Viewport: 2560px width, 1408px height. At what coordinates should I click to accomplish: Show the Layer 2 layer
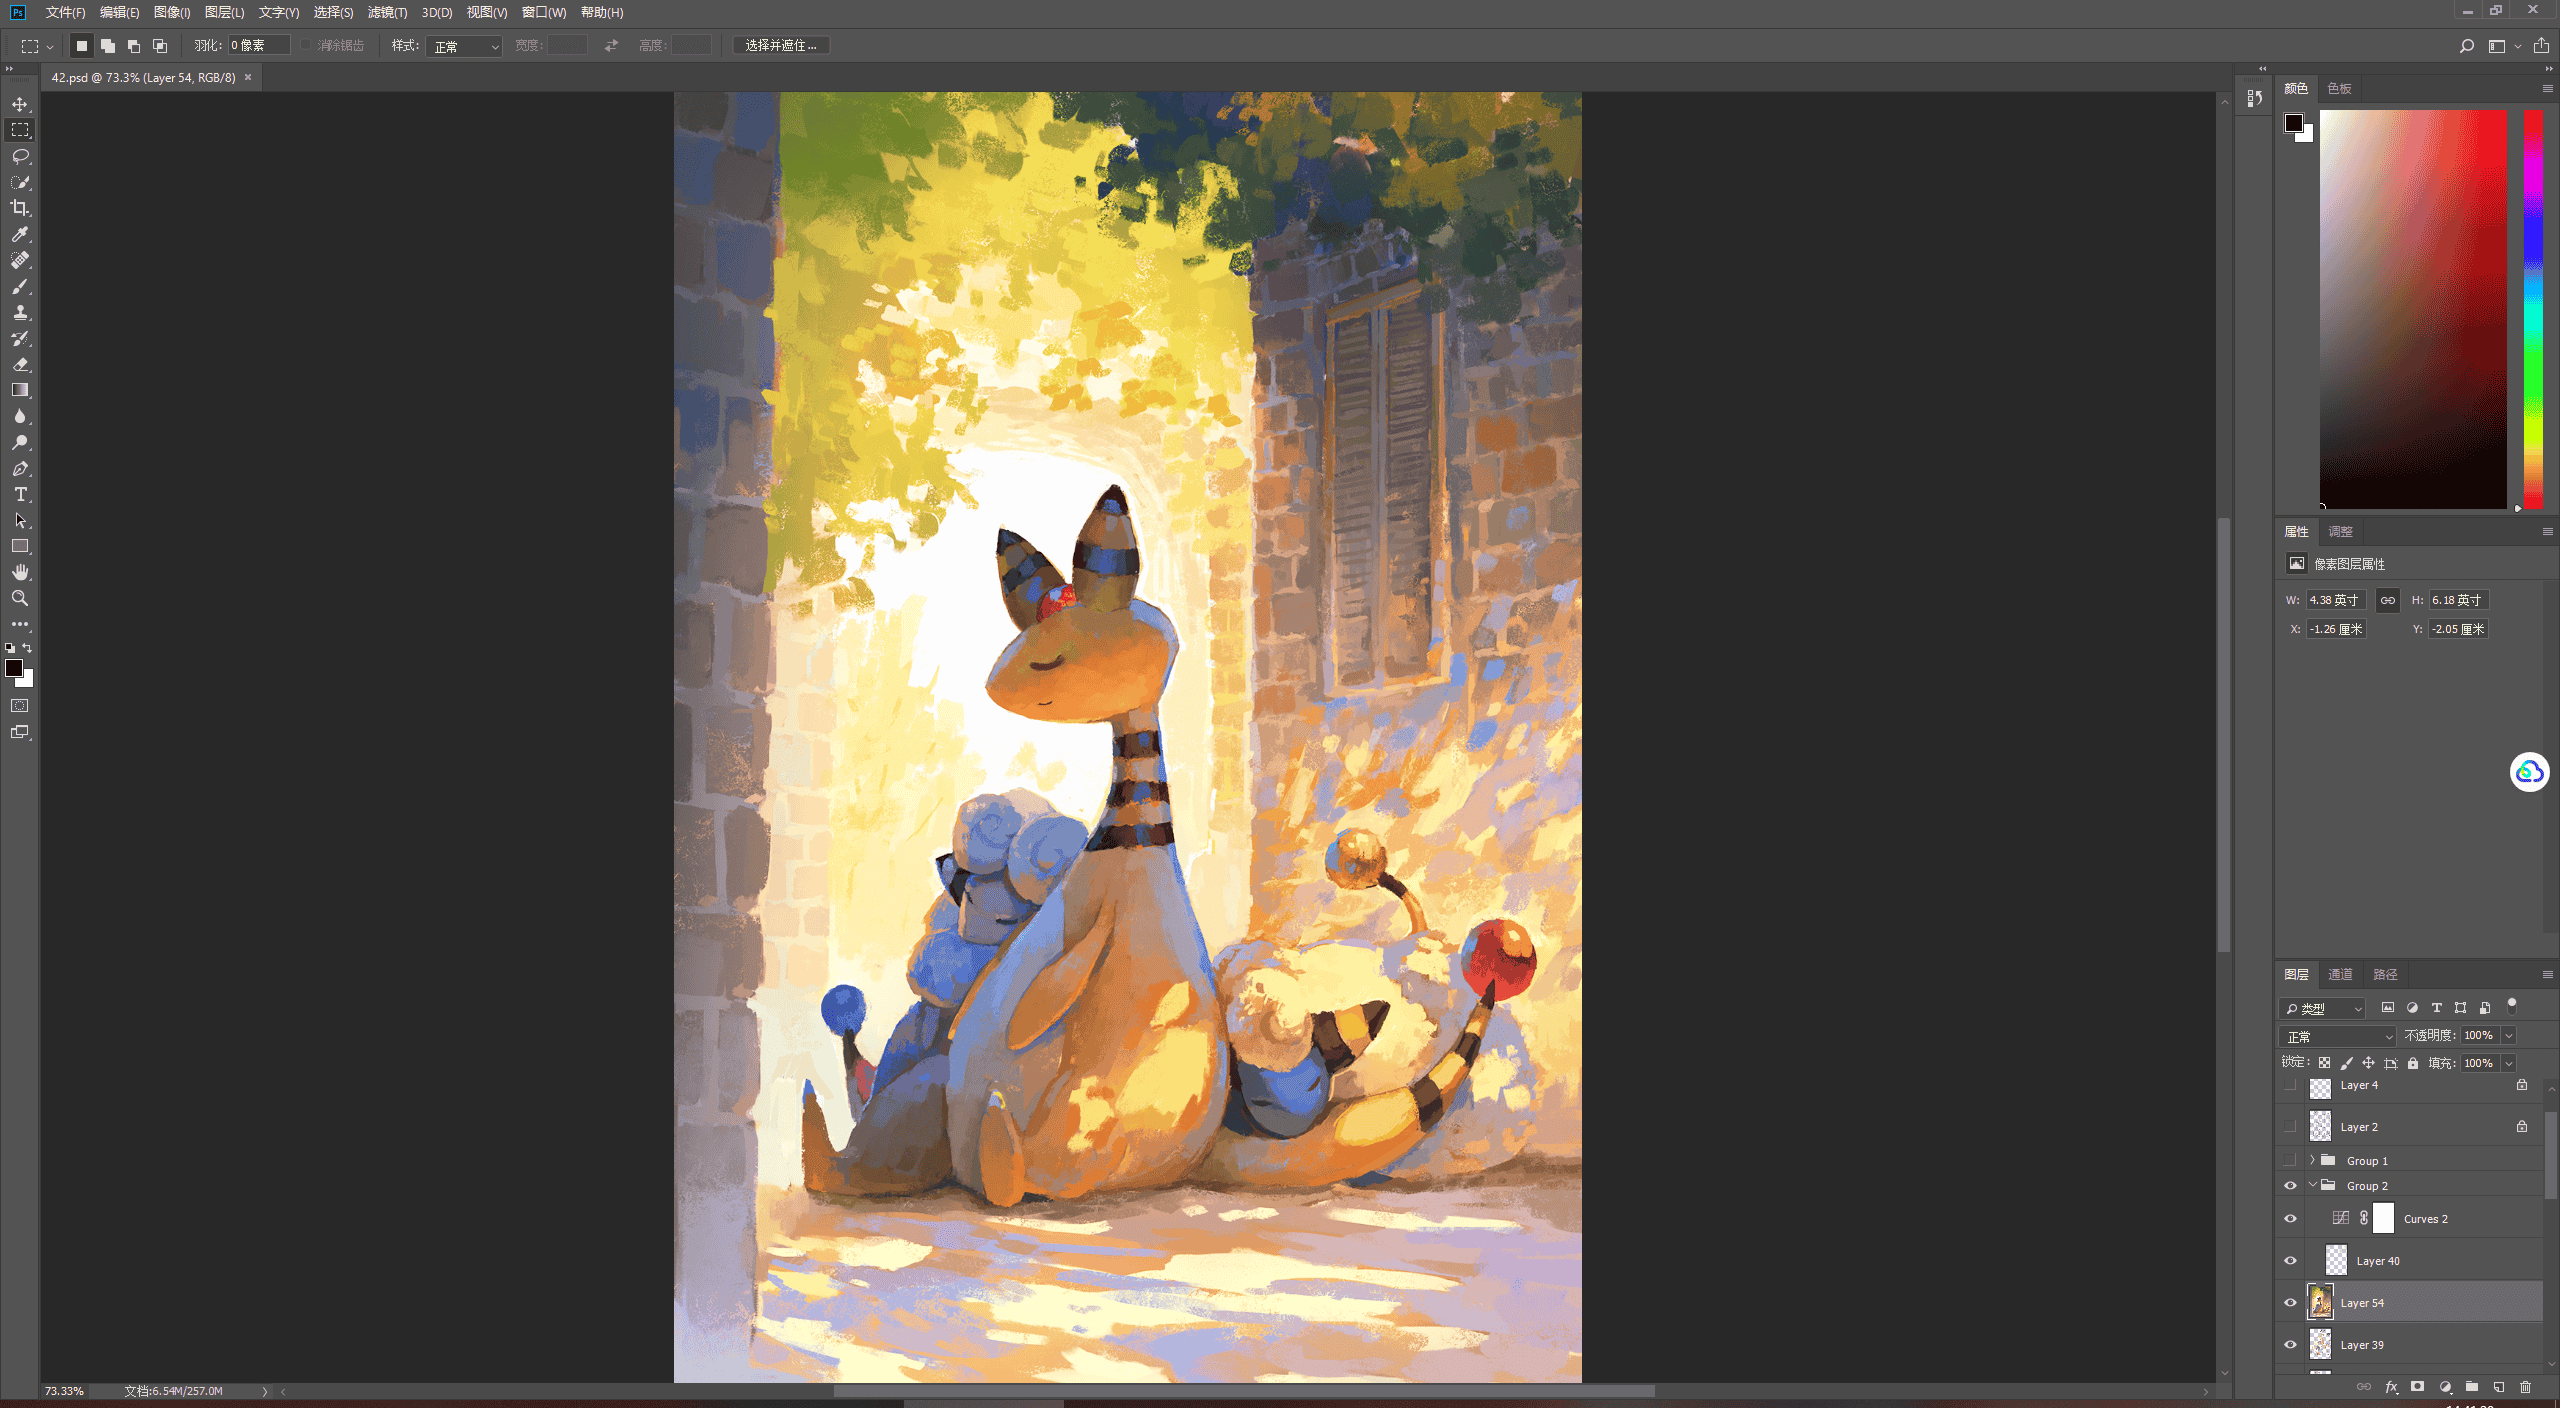tap(2290, 1127)
